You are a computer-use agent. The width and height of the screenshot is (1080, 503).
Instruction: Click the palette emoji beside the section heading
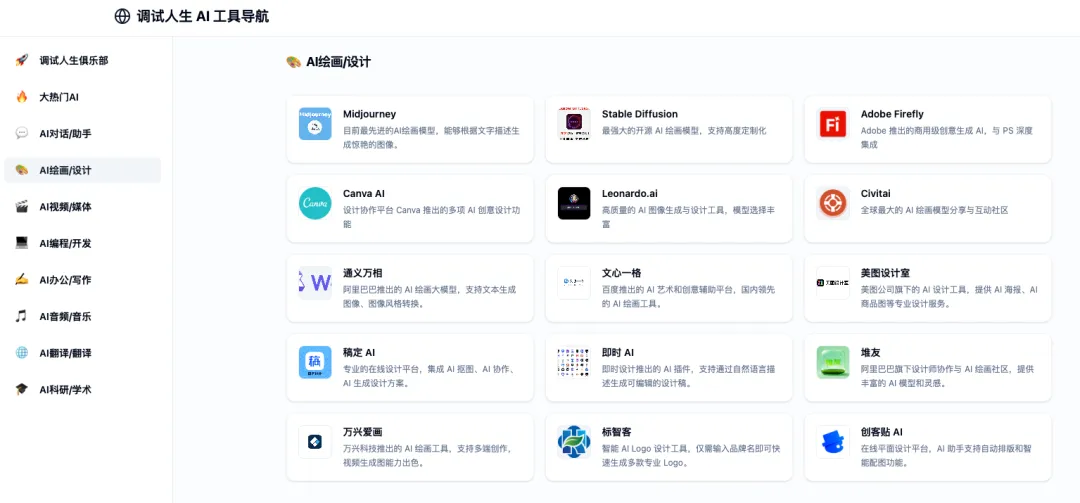click(293, 62)
